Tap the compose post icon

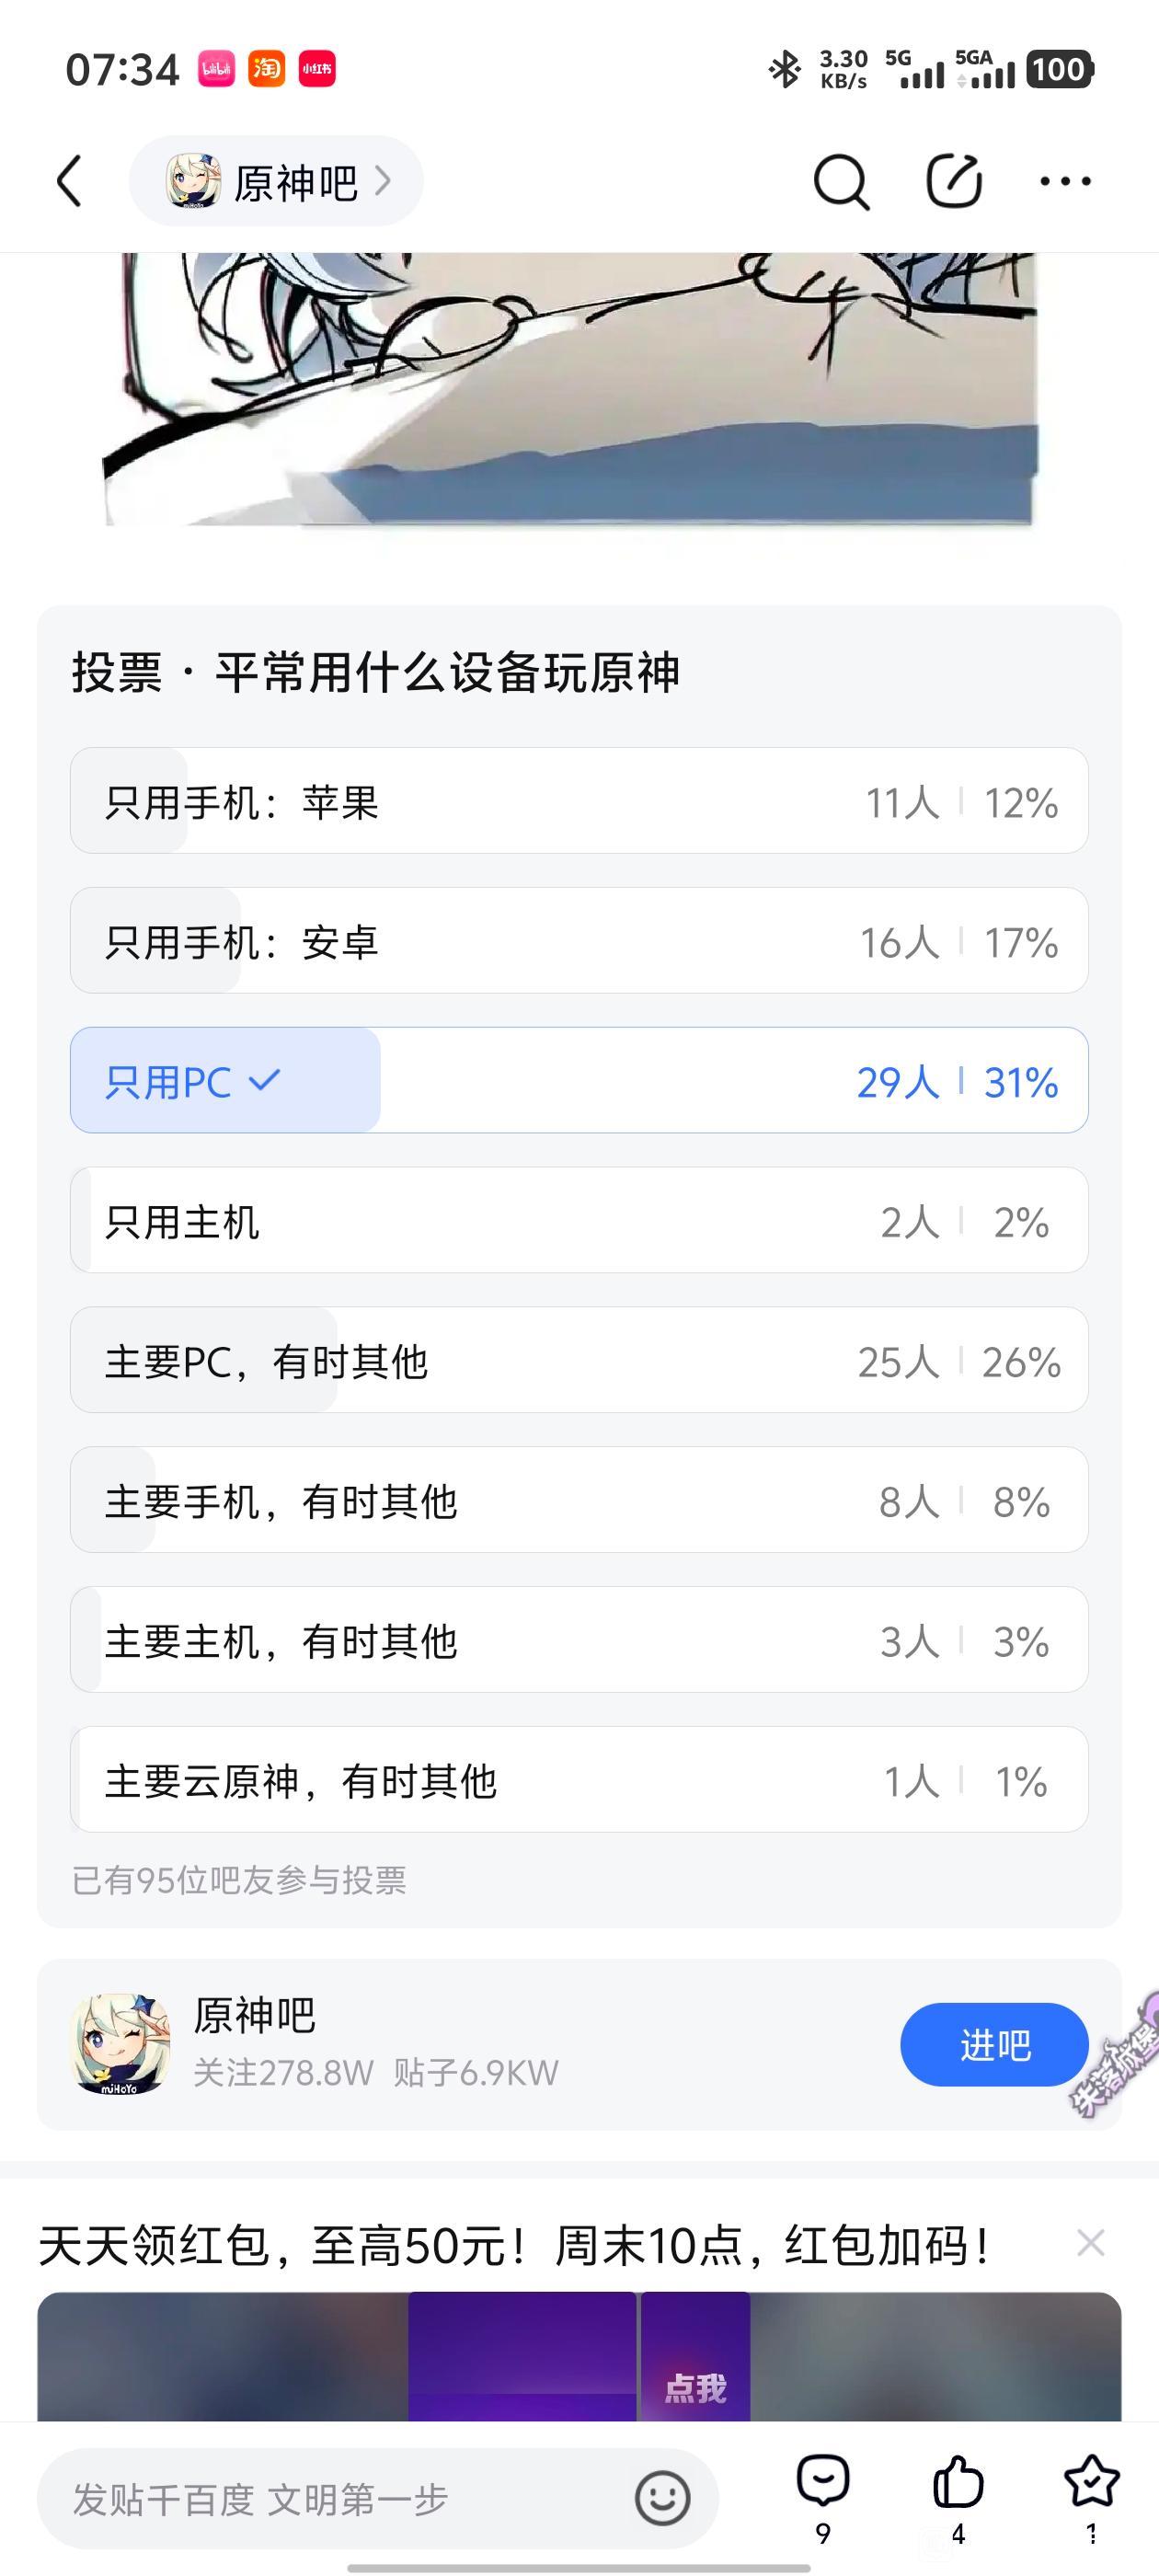coord(953,181)
